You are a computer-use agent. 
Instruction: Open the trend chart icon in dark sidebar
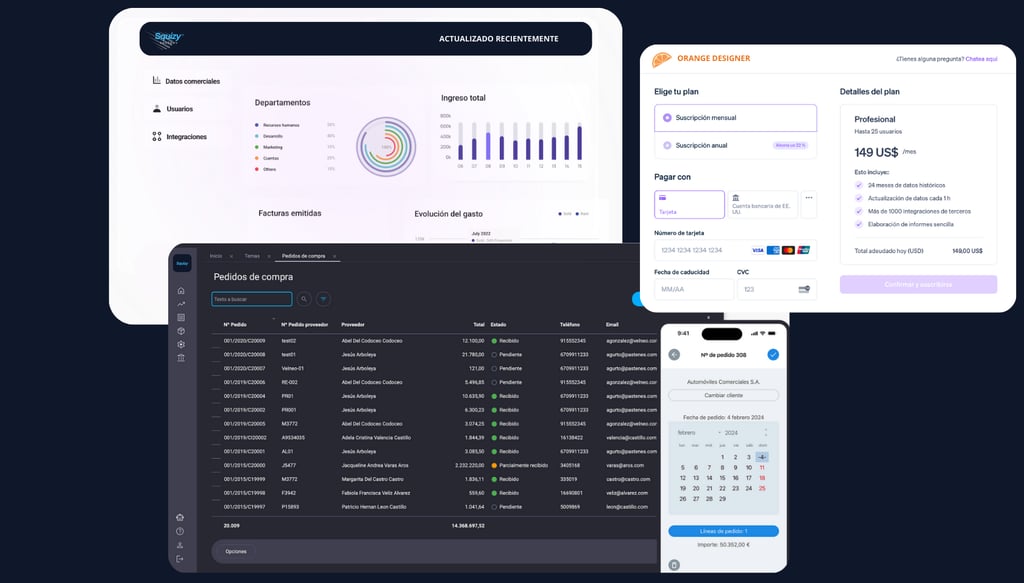point(181,304)
